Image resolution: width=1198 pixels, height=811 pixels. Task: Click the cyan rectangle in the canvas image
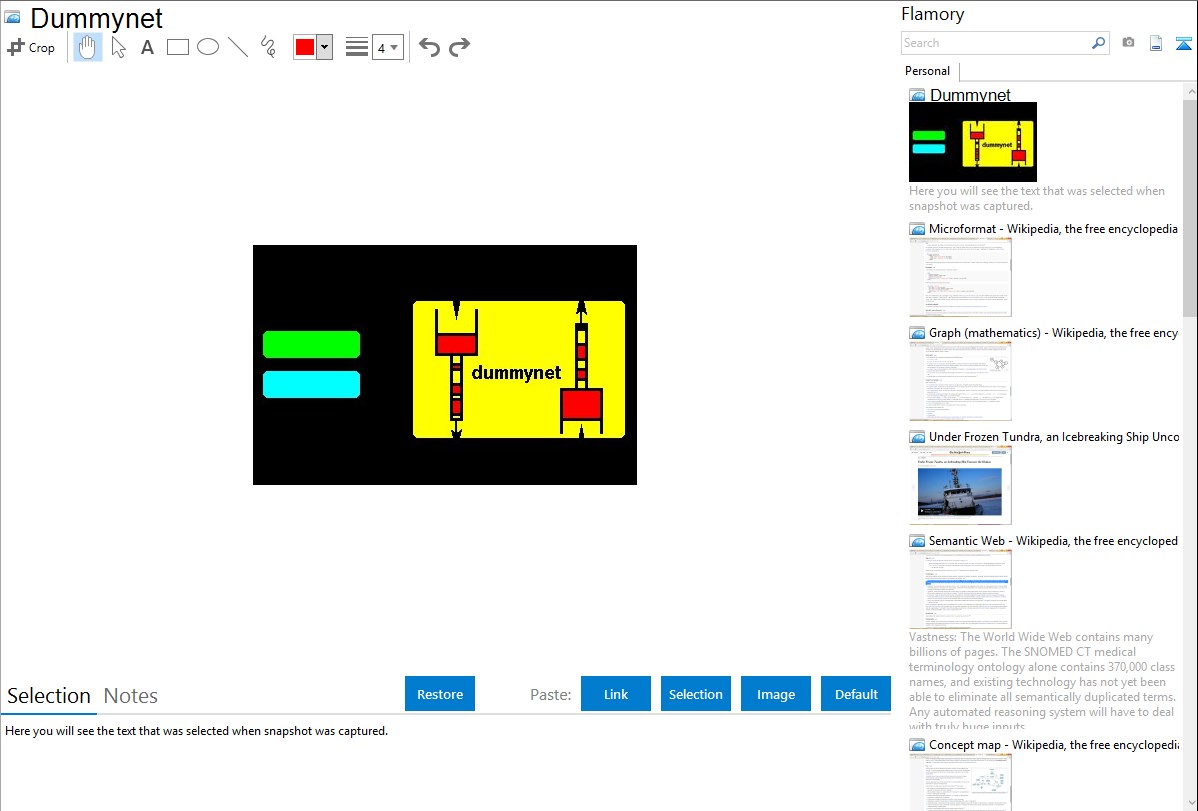[x=311, y=384]
